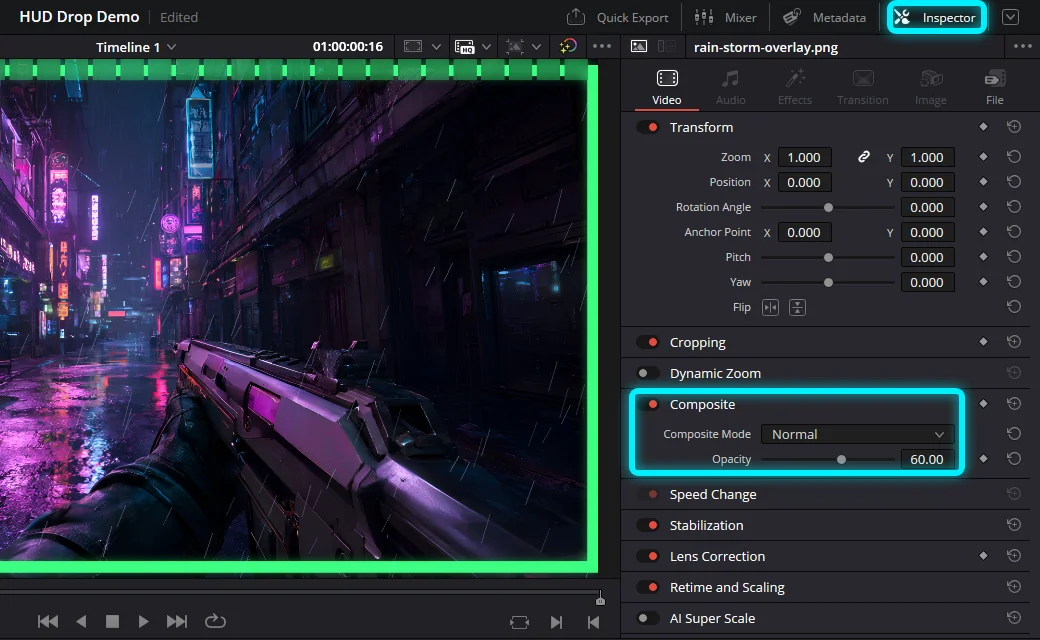Image resolution: width=1040 pixels, height=640 pixels.
Task: Expand the Speed Change section
Action: [713, 495]
